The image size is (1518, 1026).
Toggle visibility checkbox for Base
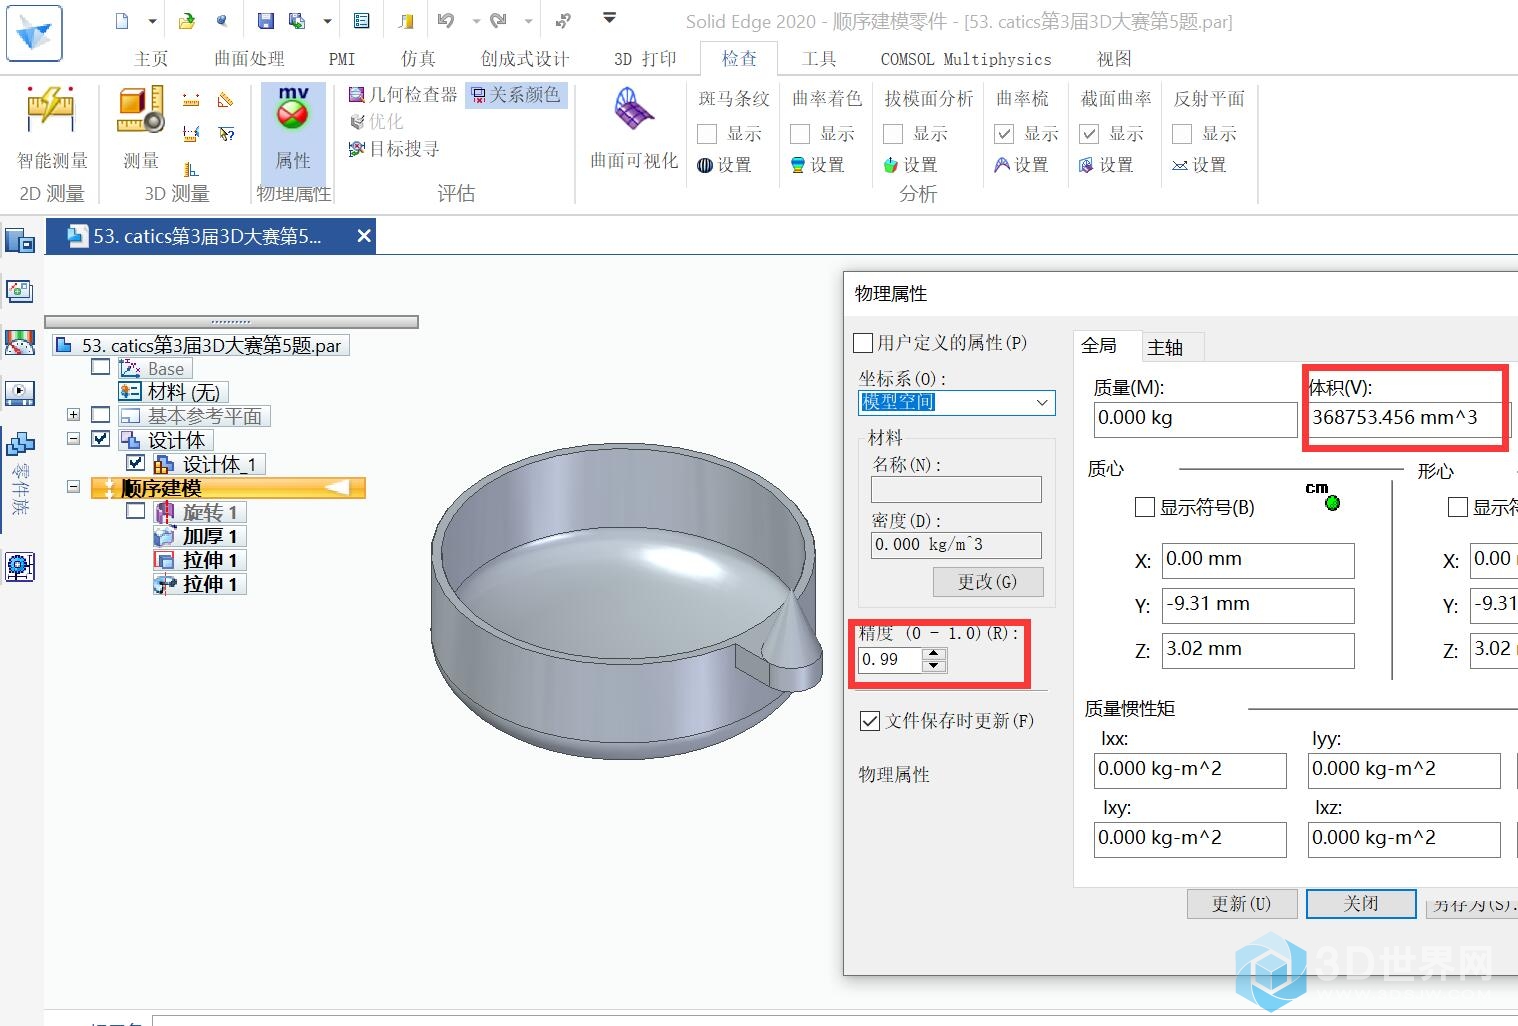click(x=100, y=367)
